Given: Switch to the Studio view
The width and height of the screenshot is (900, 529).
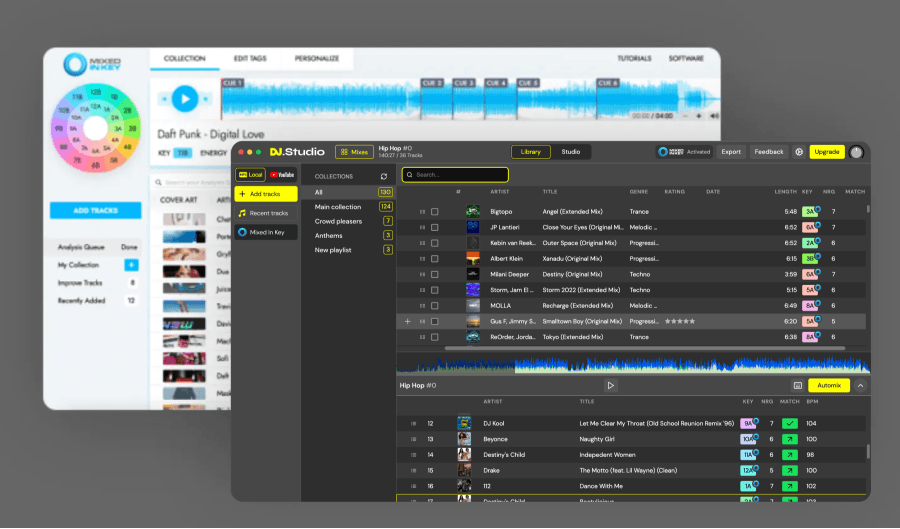Looking at the screenshot, I should 571,152.
